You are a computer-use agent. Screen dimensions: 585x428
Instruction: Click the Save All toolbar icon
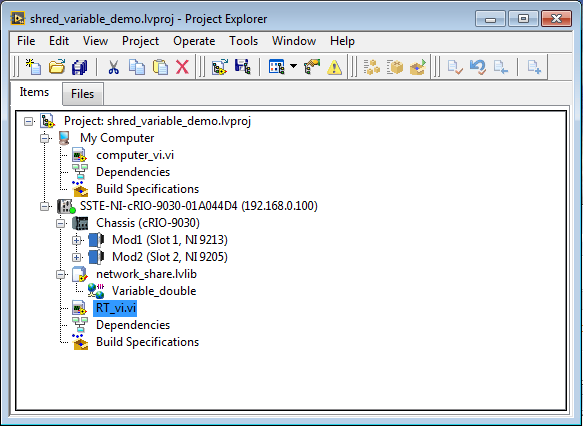(79, 67)
